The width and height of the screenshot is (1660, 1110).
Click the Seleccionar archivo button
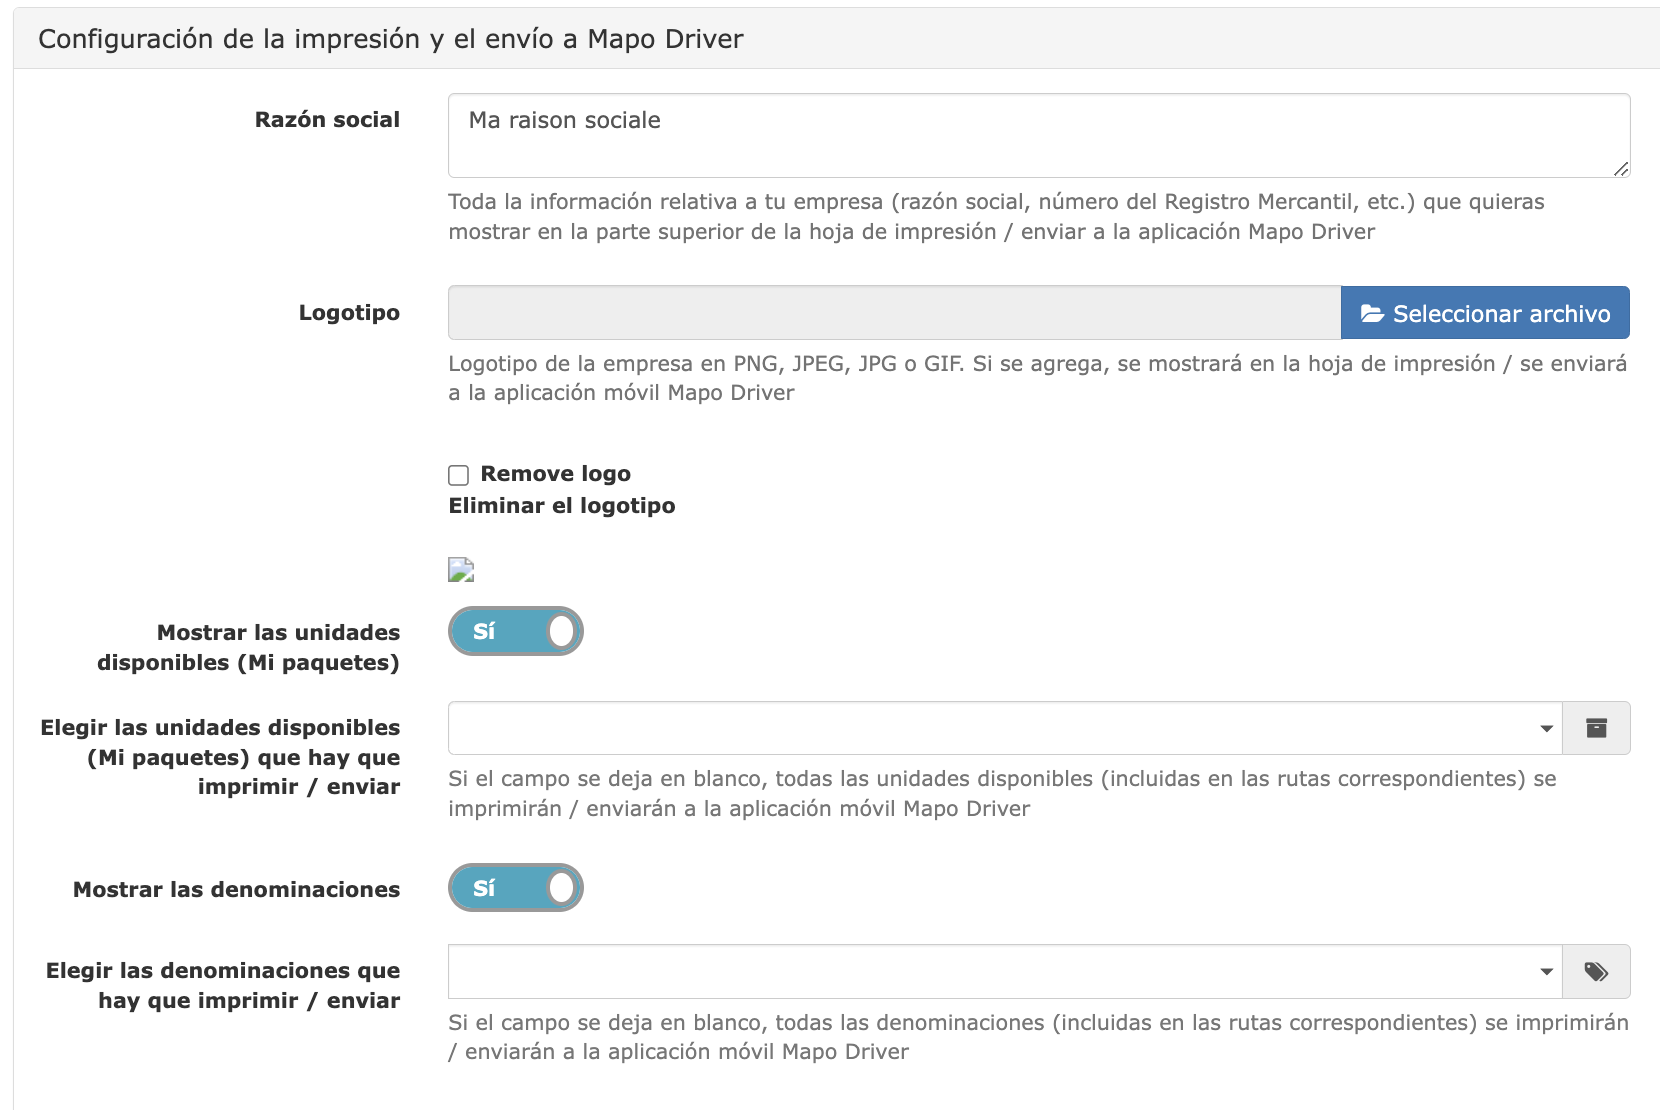coord(1485,313)
